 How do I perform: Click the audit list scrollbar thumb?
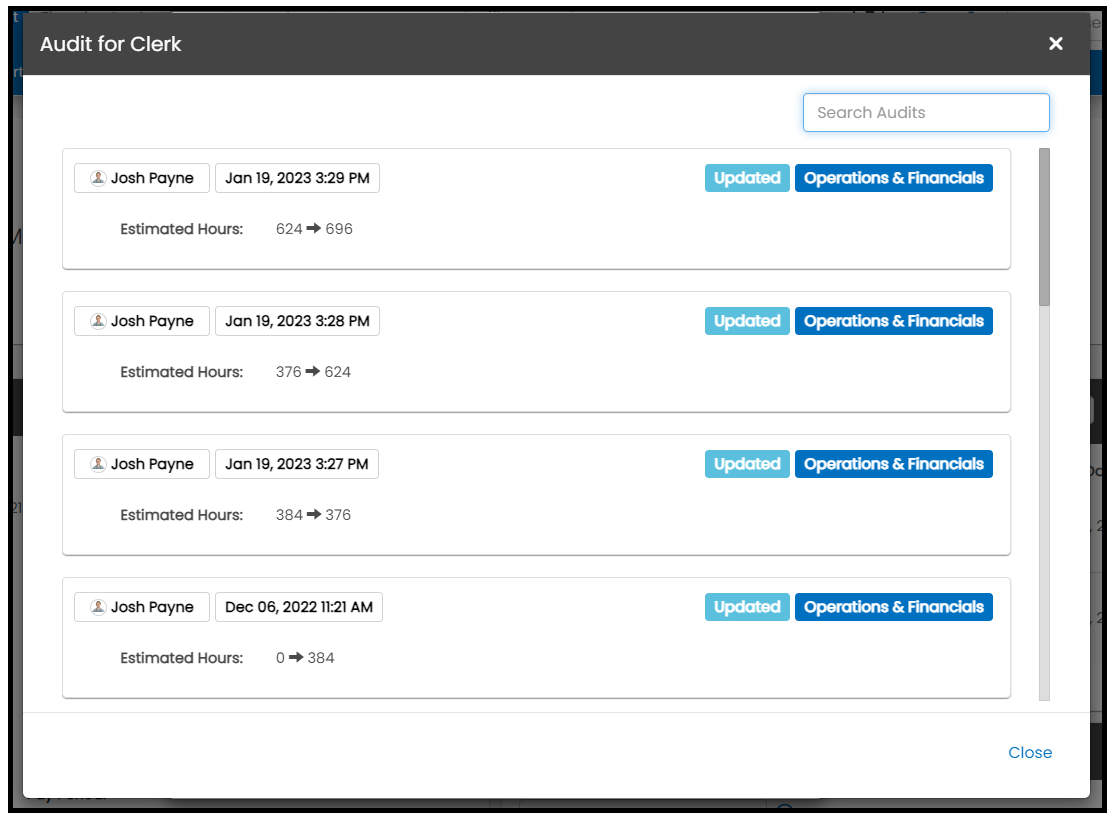point(1044,226)
